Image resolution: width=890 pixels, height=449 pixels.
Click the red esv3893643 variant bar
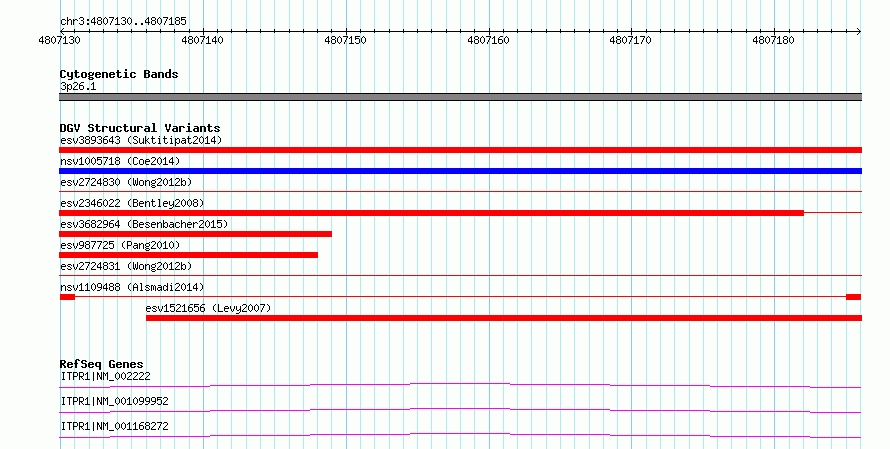tap(460, 150)
